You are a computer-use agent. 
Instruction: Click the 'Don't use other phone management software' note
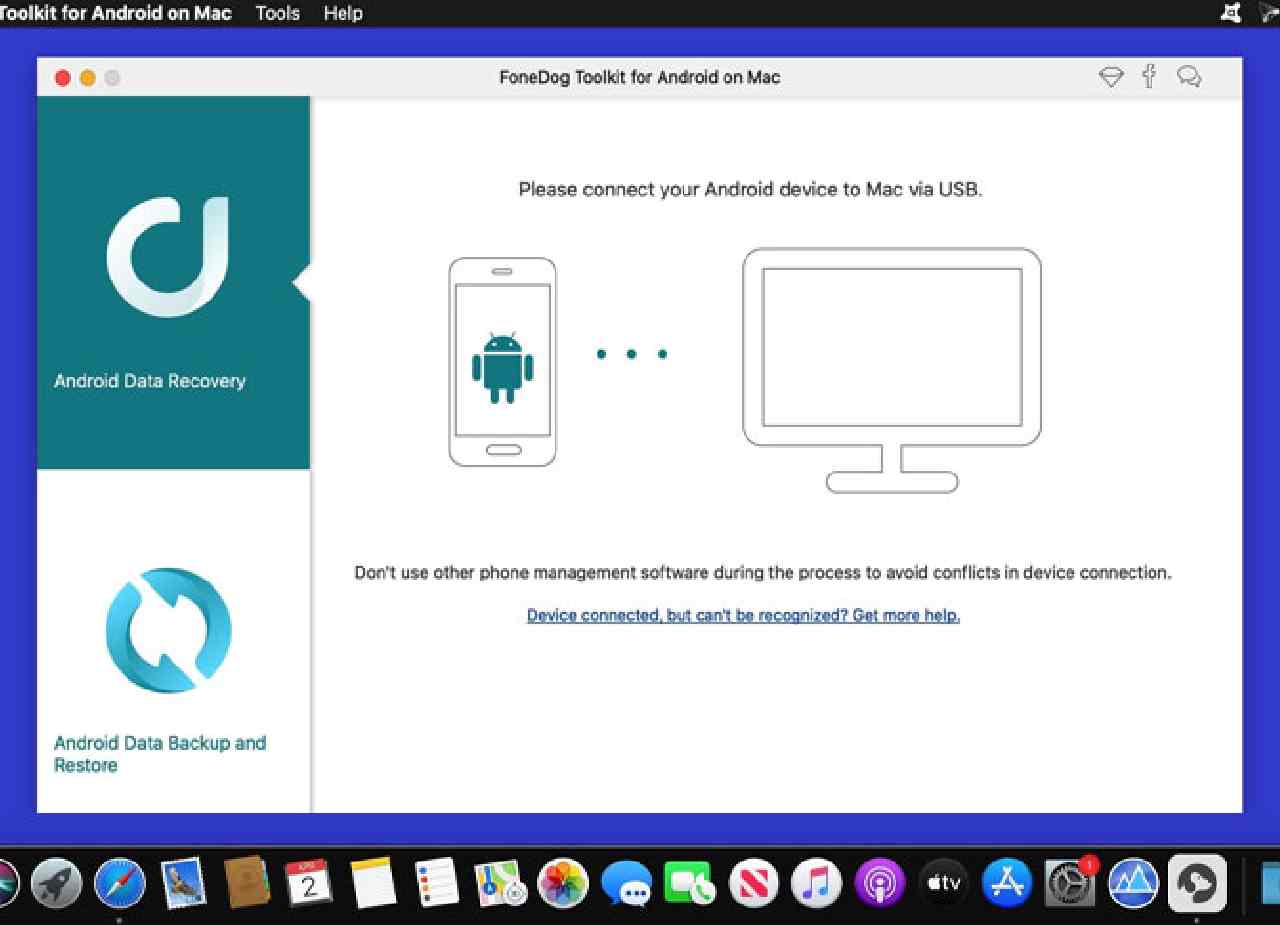762,573
